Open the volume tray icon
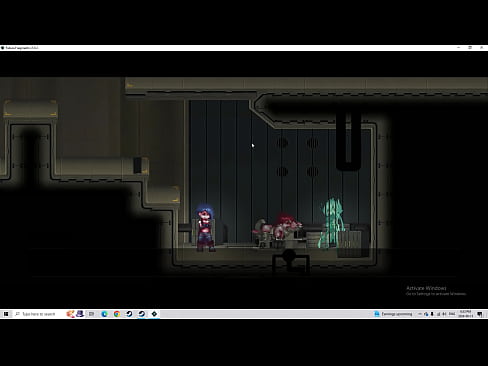The width and height of the screenshot is (488, 366). pos(445,314)
